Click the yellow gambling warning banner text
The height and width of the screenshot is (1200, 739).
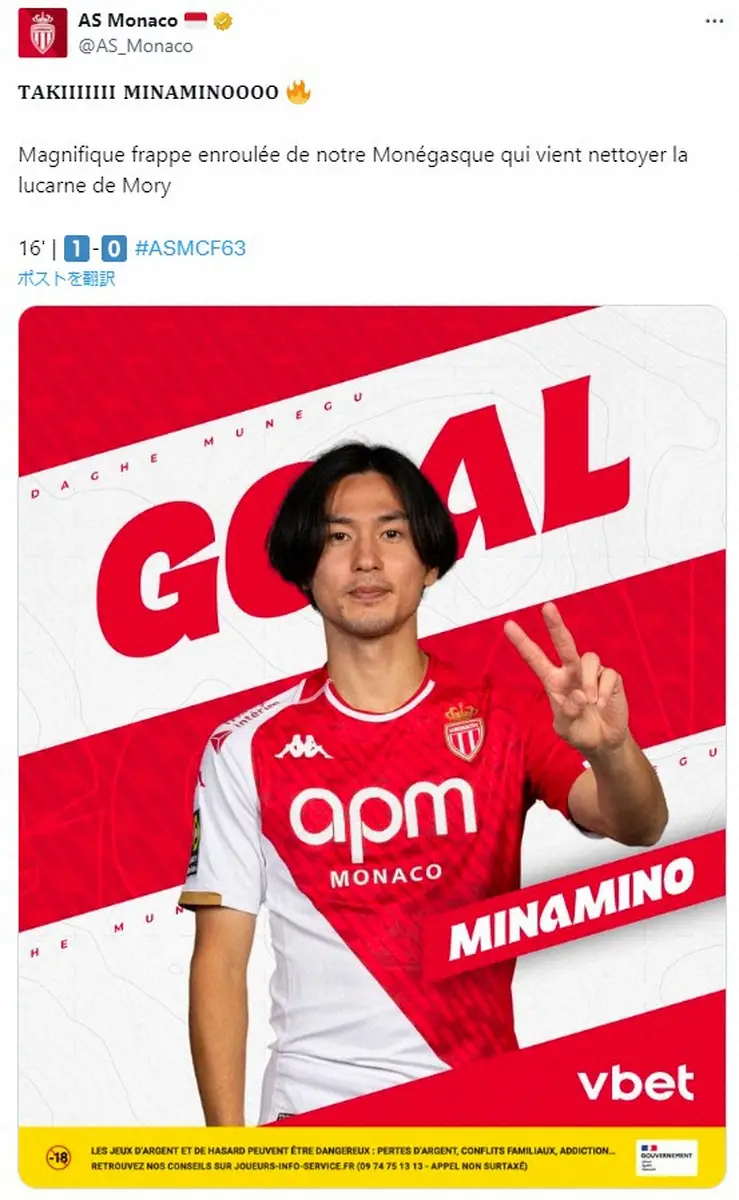point(353,1158)
